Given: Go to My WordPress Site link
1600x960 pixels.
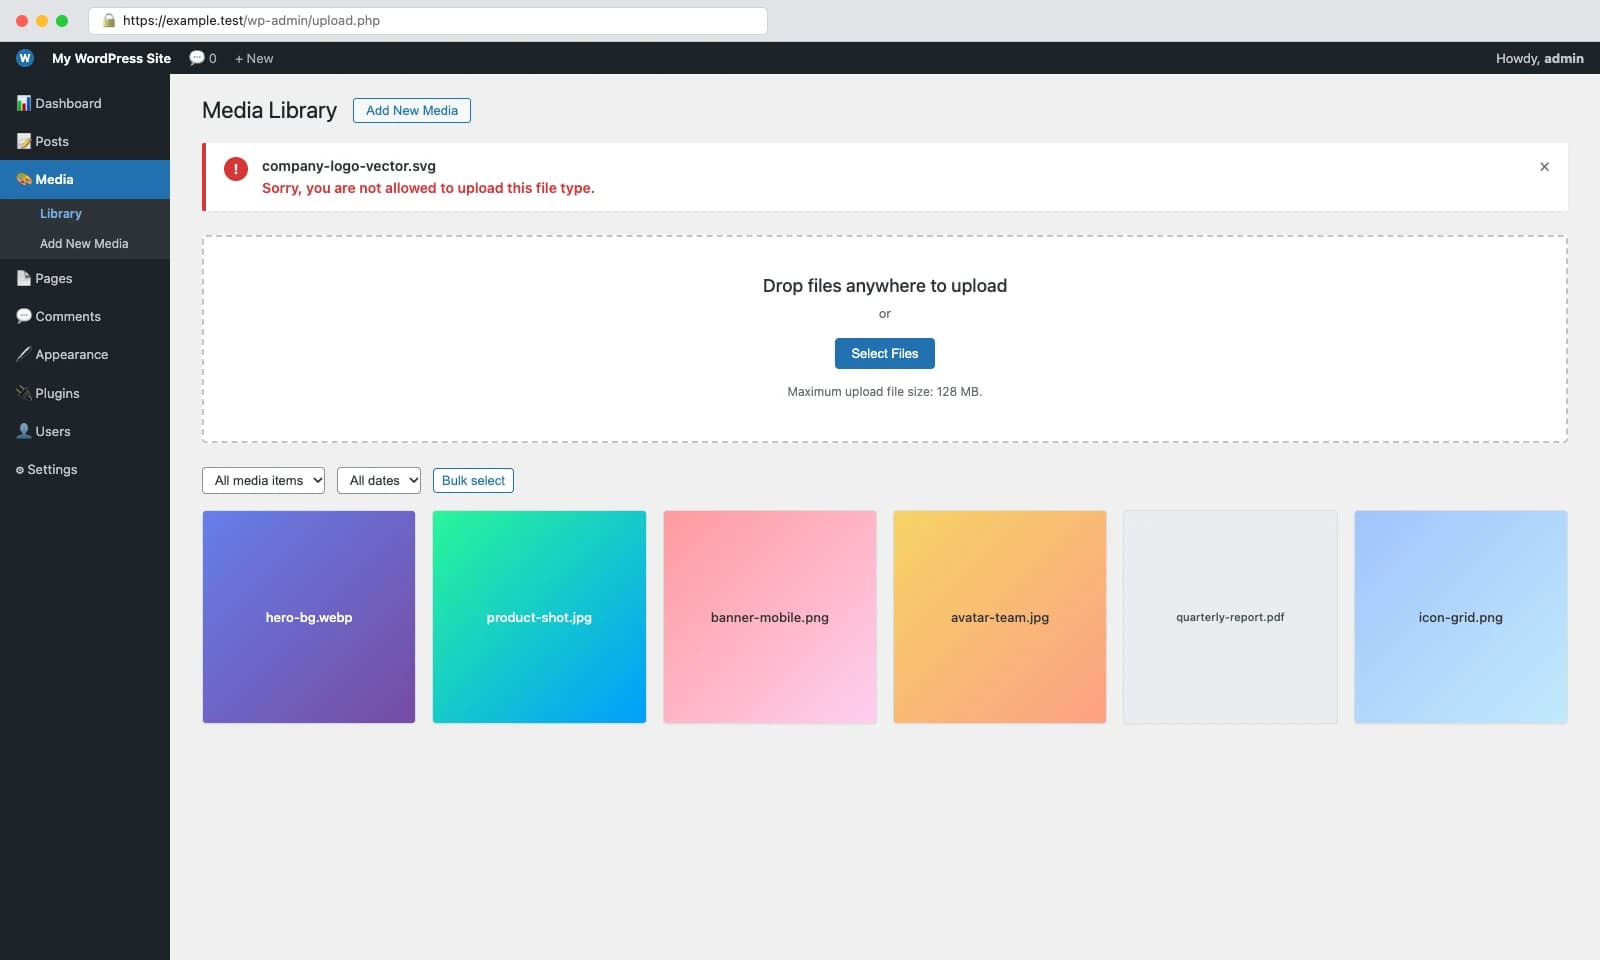Looking at the screenshot, I should coord(111,58).
